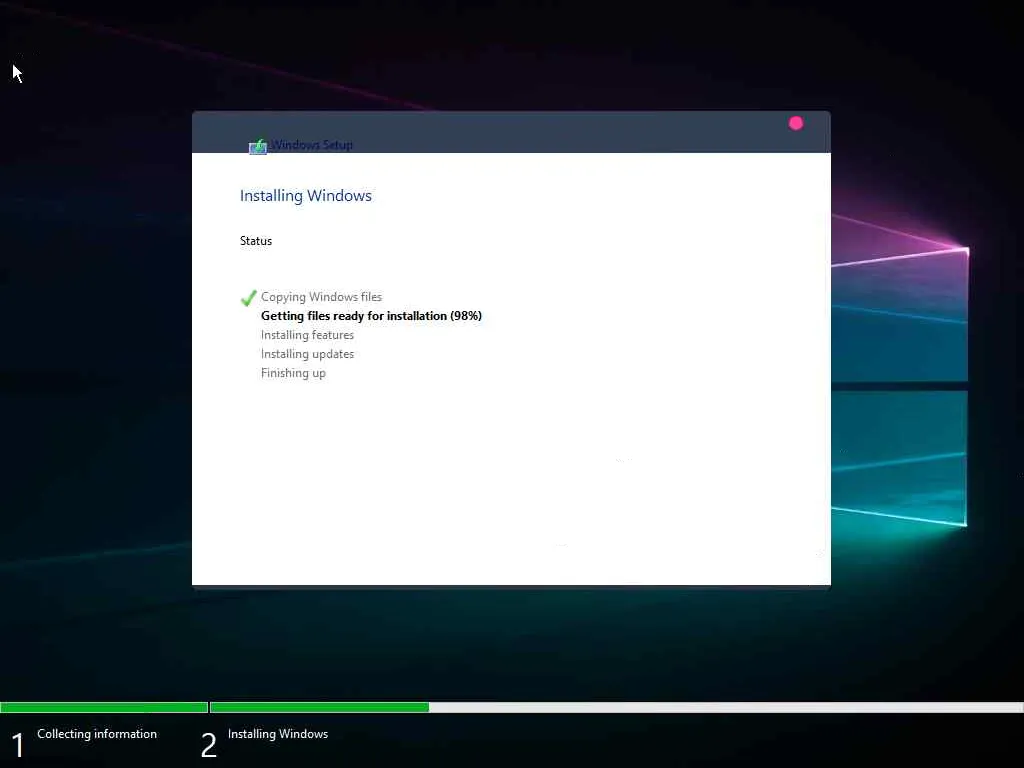Click the green checkmark beside Copying Windows files
The height and width of the screenshot is (768, 1024).
248,298
